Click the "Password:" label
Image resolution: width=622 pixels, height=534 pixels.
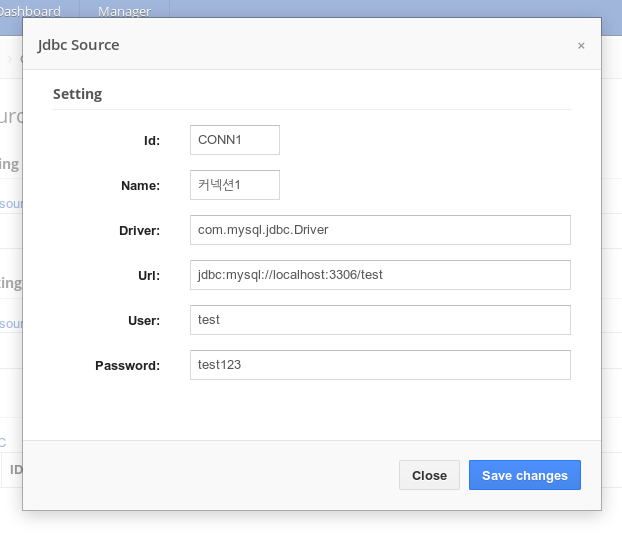(x=127, y=365)
